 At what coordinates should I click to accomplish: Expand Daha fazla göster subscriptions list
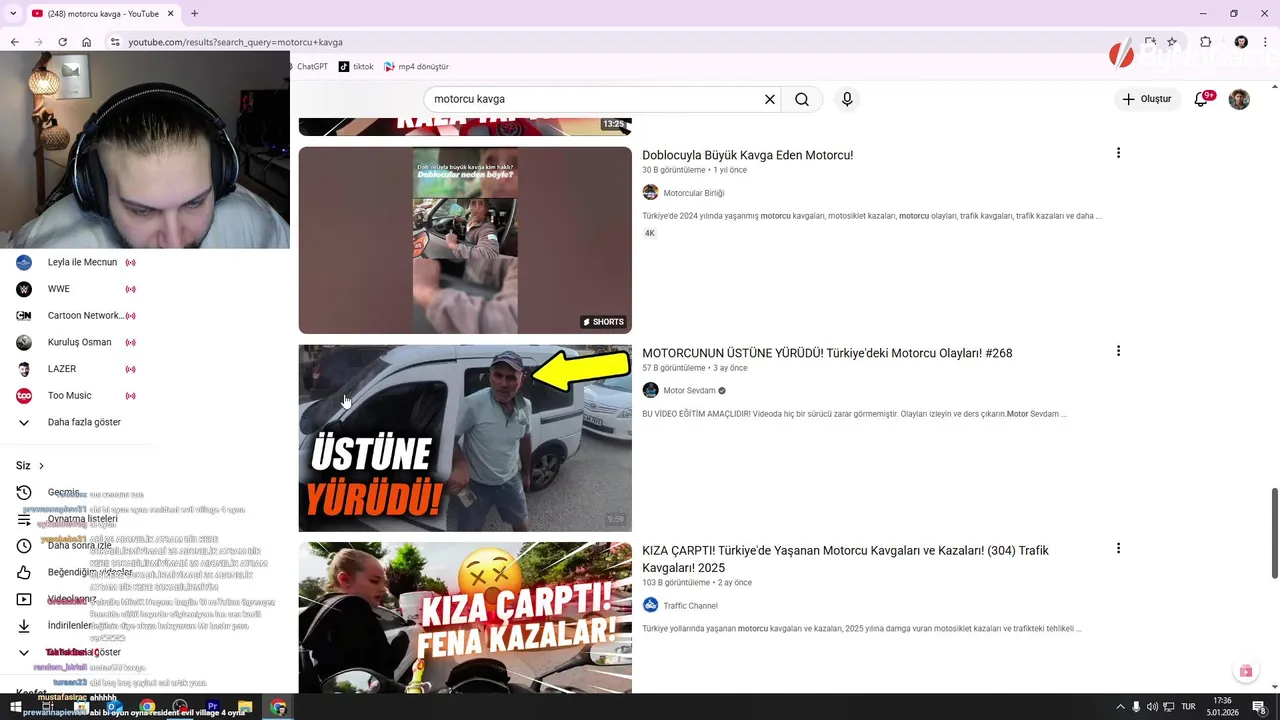click(76, 422)
